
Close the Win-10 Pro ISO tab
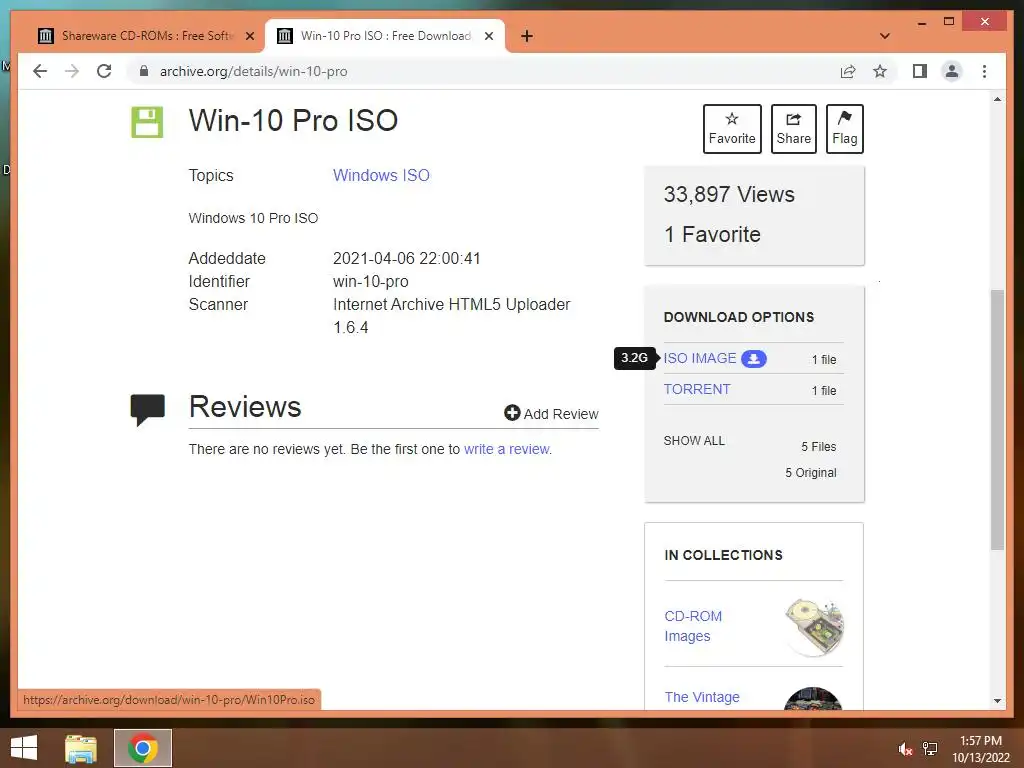(x=488, y=36)
